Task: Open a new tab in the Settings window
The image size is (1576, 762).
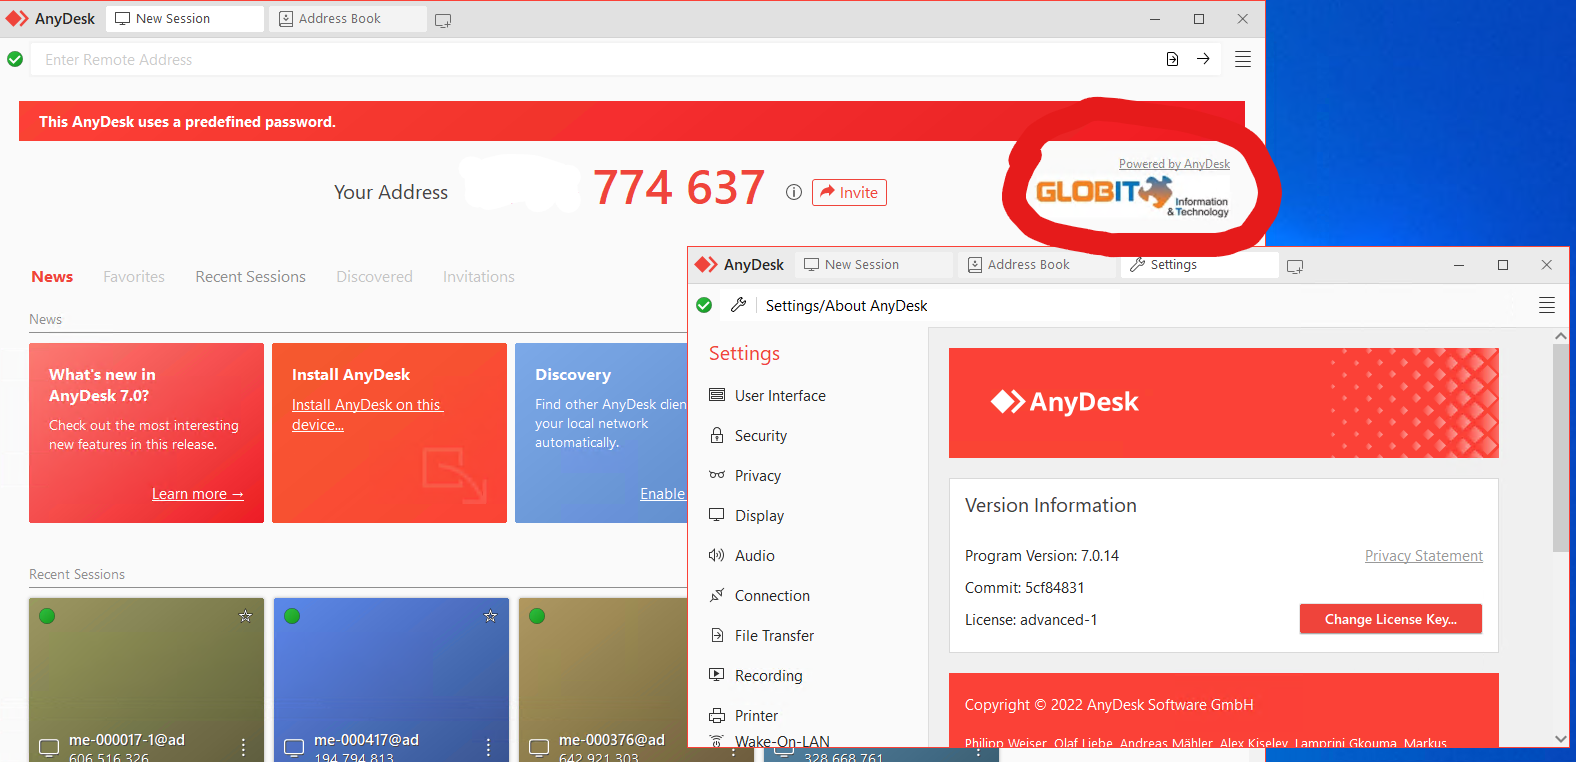Action: pyautogui.click(x=1295, y=266)
